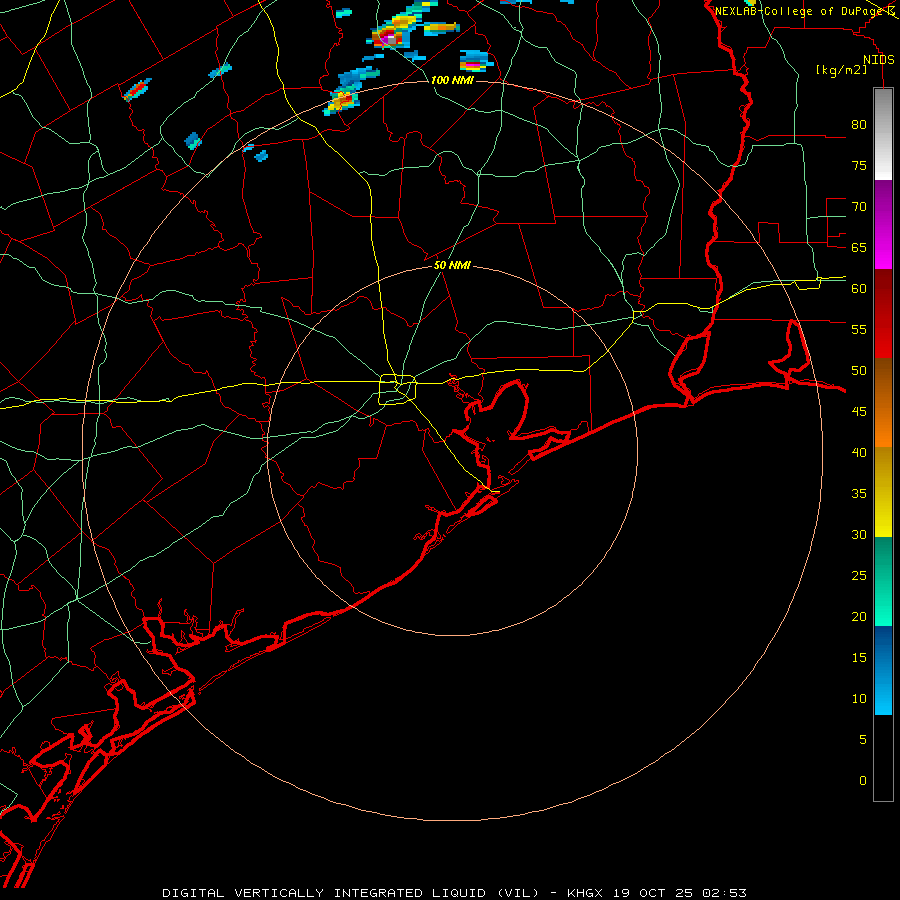
Task: Click the magenta-core storm cell at top
Action: tap(391, 39)
